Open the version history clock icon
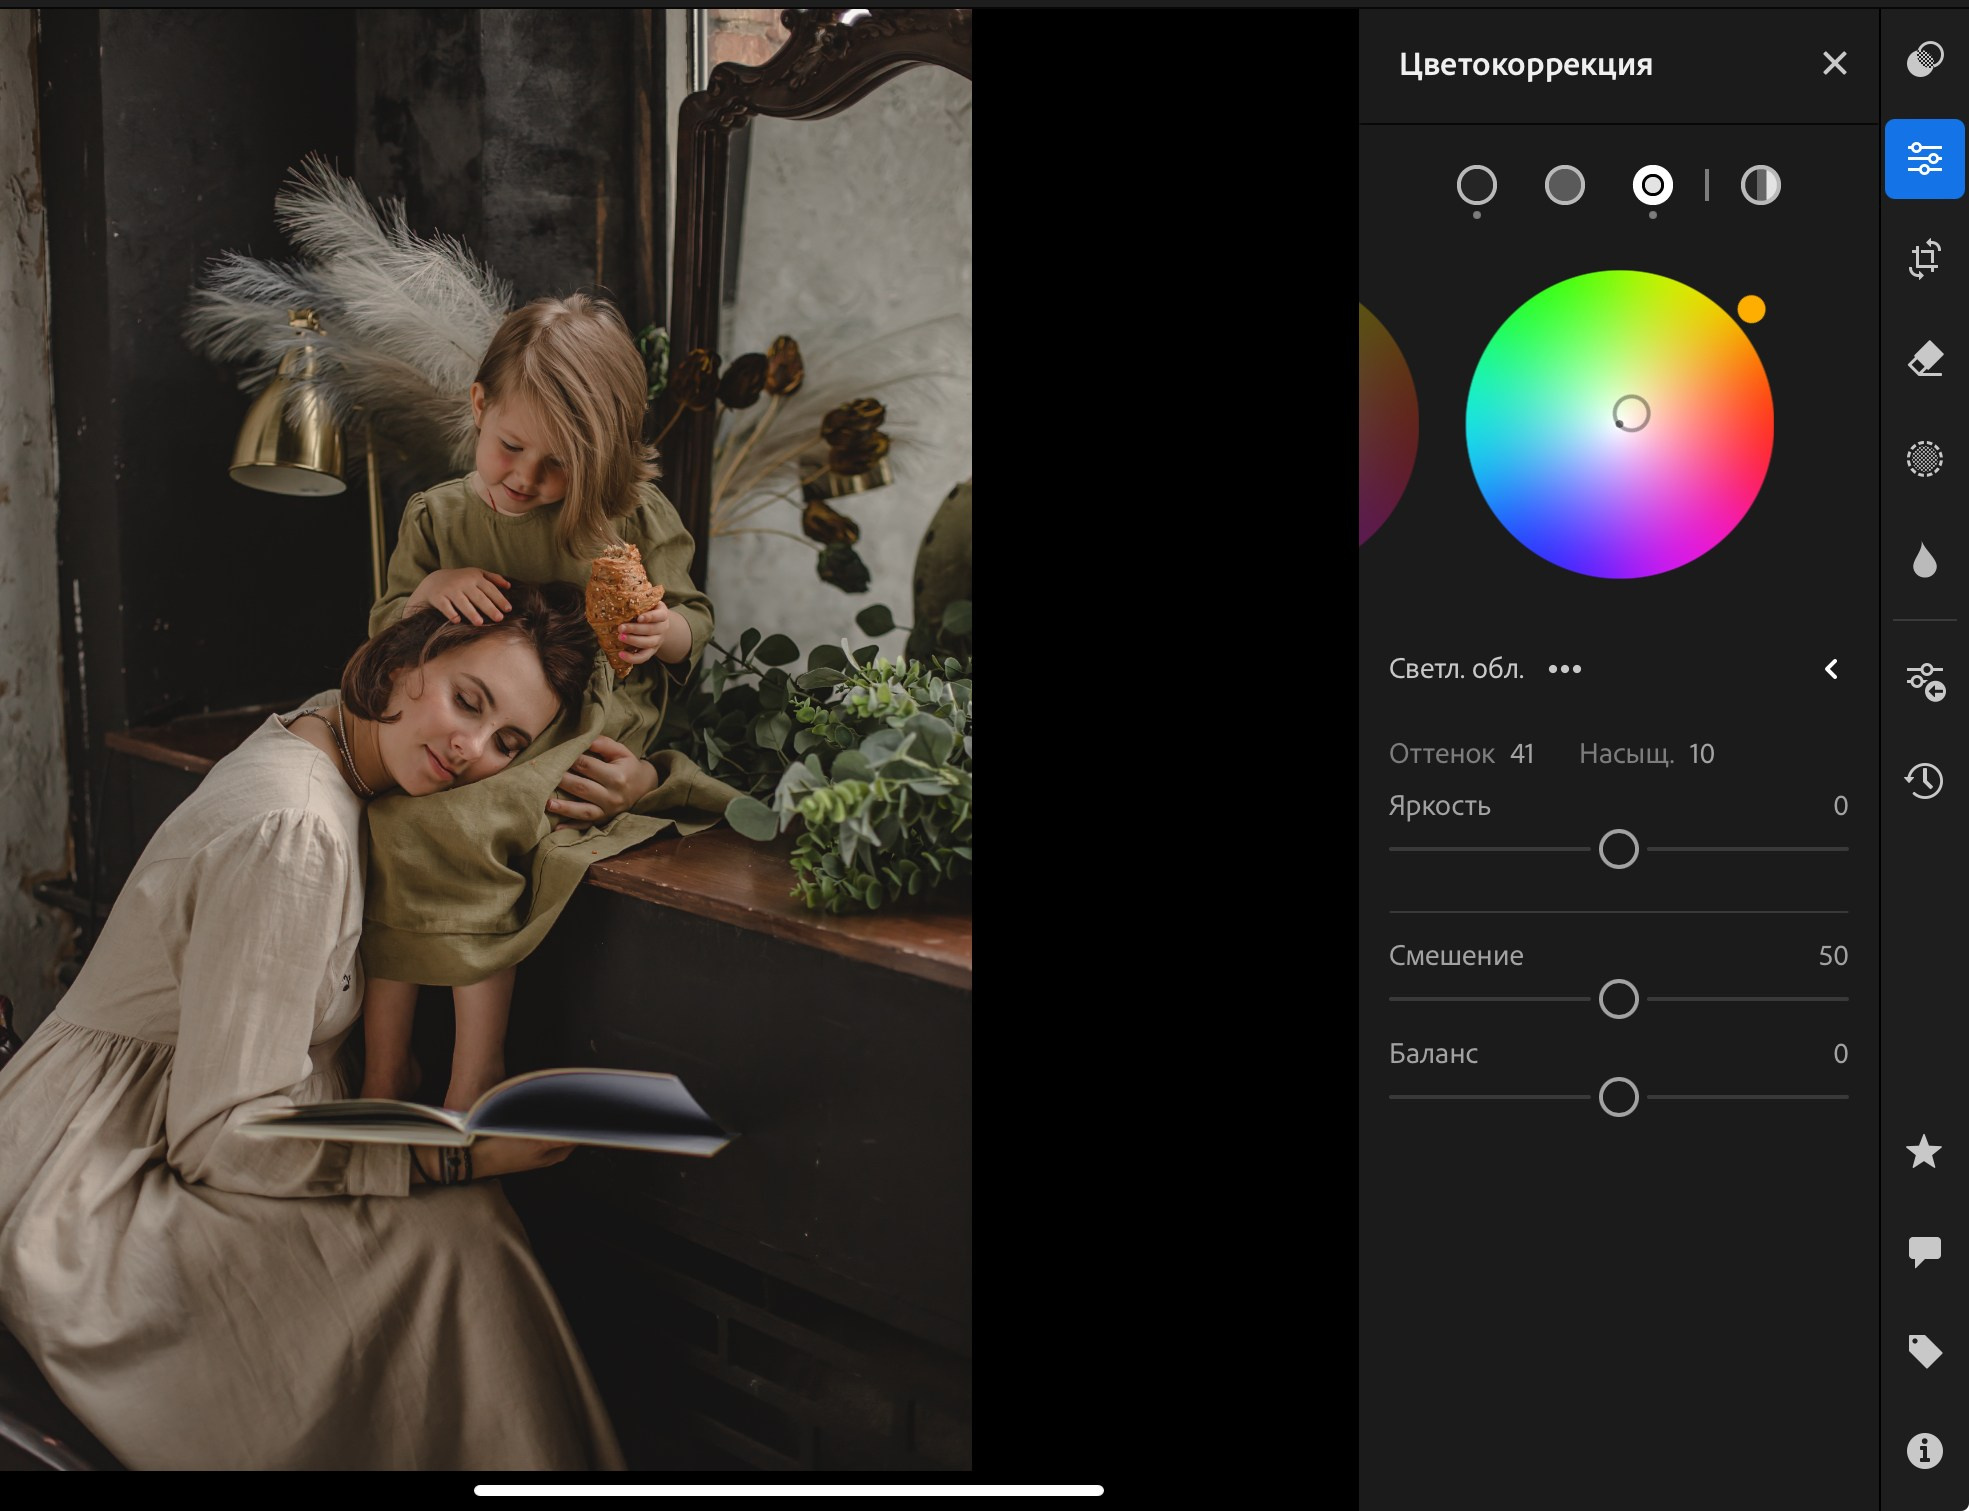1969x1511 pixels. coord(1924,781)
